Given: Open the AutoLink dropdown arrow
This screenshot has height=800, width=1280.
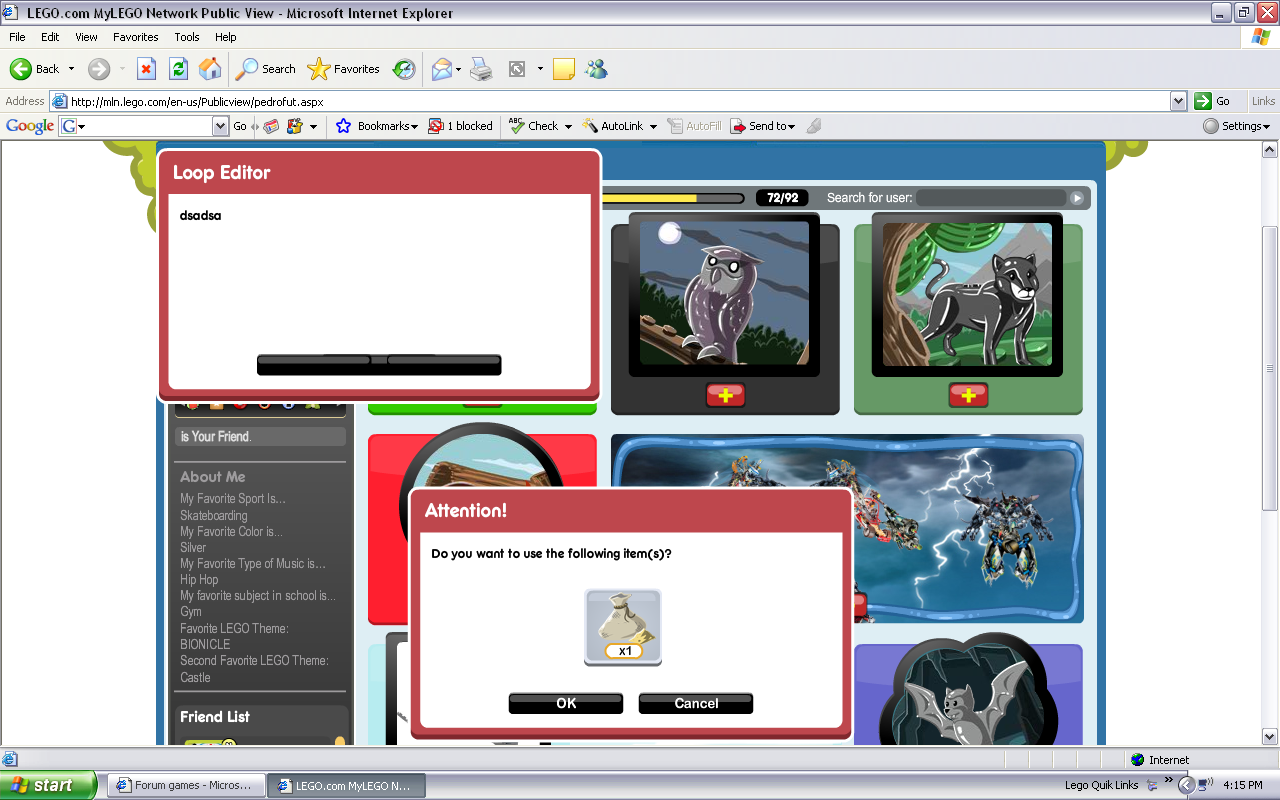Looking at the screenshot, I should pos(653,126).
